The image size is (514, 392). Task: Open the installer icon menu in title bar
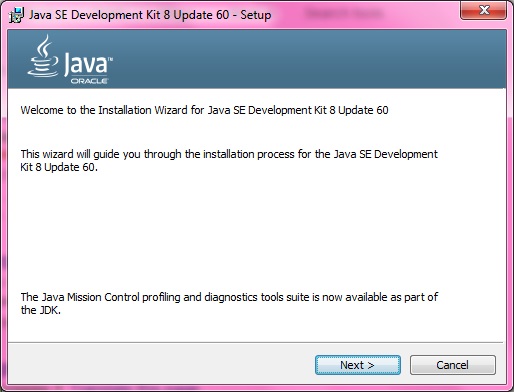(16, 15)
